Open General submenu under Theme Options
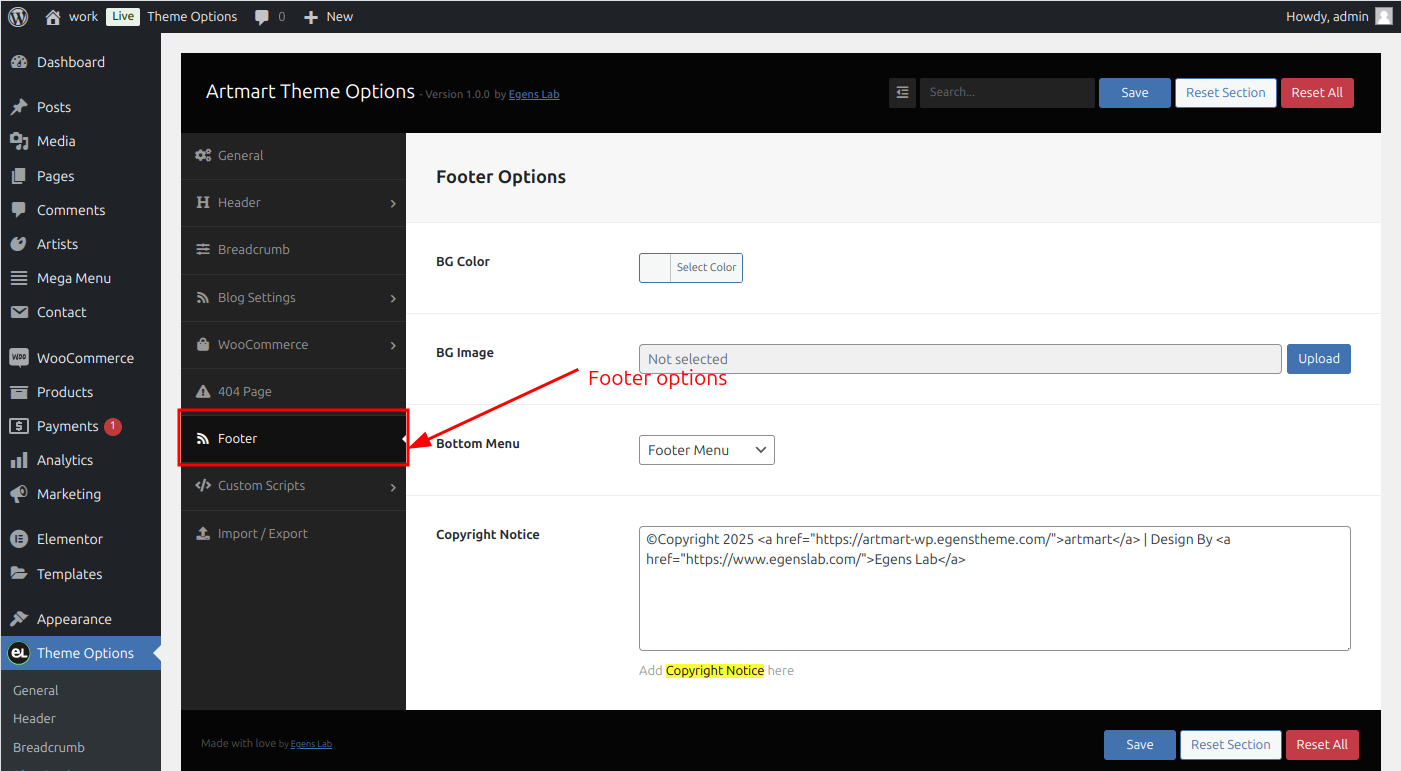Image resolution: width=1401 pixels, height=771 pixels. pyautogui.click(x=36, y=690)
